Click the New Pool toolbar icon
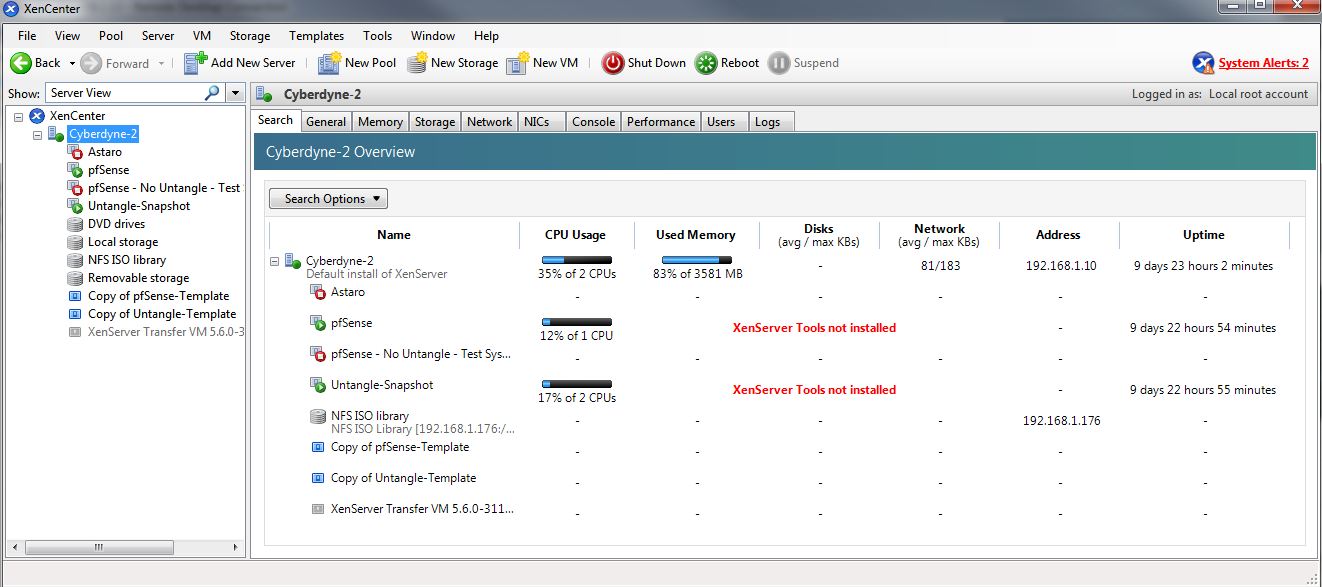 pos(329,63)
